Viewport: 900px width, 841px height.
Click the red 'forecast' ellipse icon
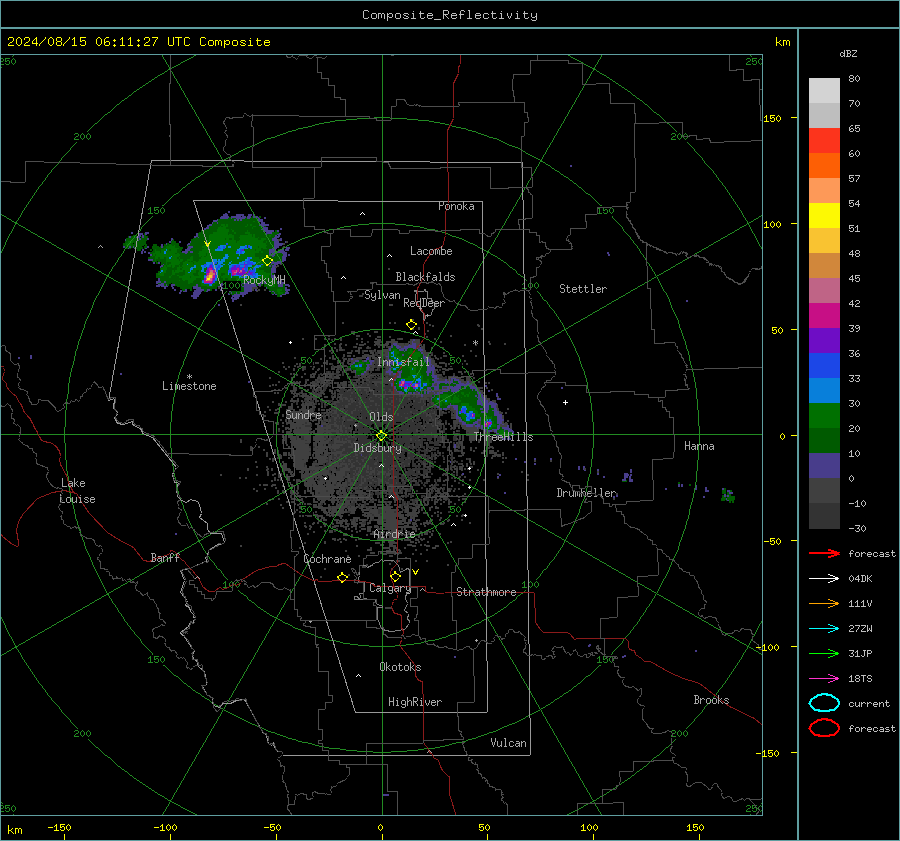pos(824,728)
